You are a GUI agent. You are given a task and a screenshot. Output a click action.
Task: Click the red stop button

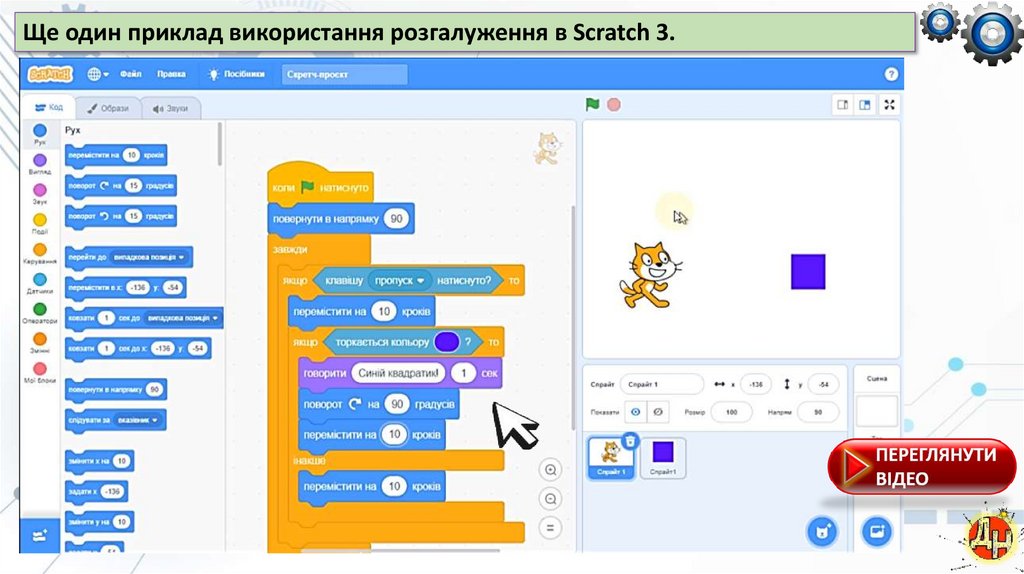tap(614, 104)
